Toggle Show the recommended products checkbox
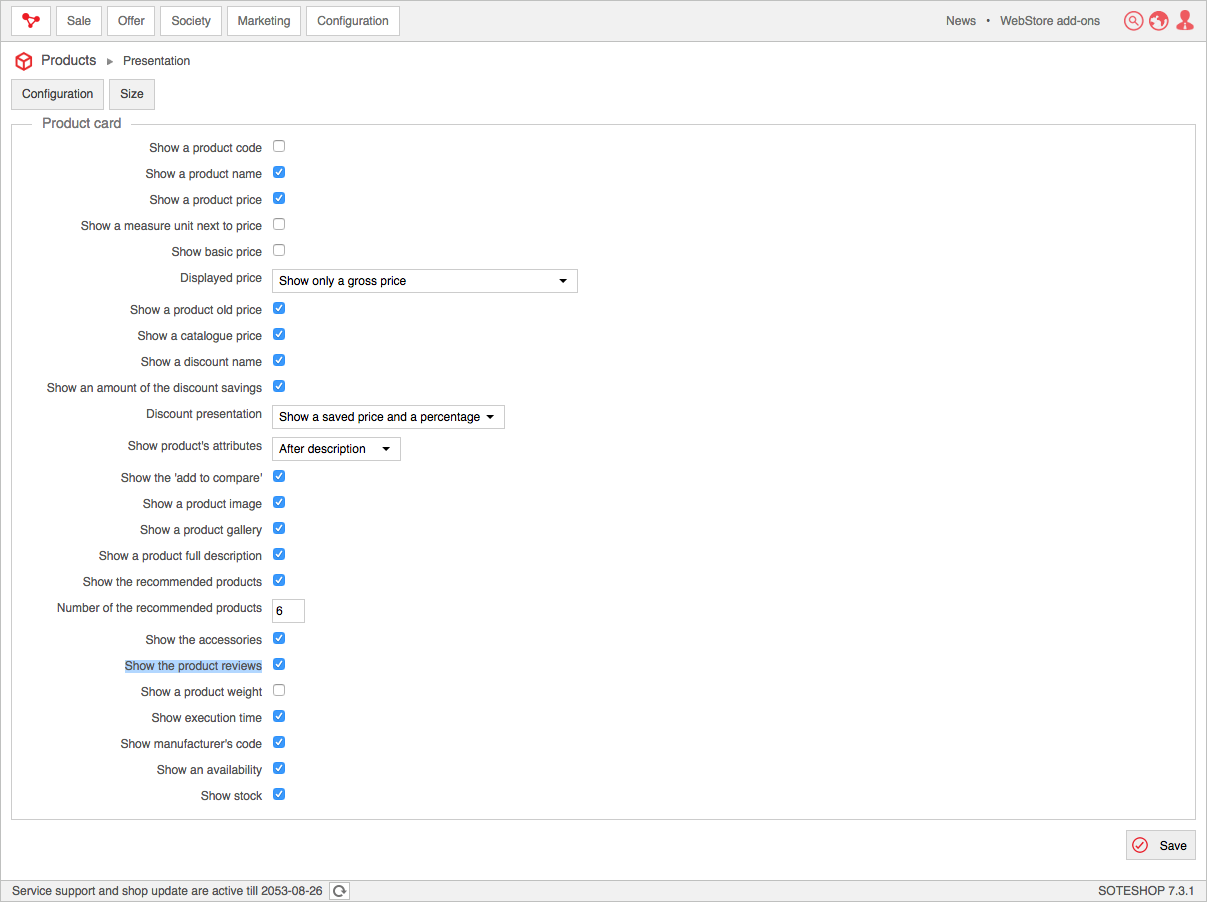Viewport: 1207px width, 902px height. click(279, 580)
